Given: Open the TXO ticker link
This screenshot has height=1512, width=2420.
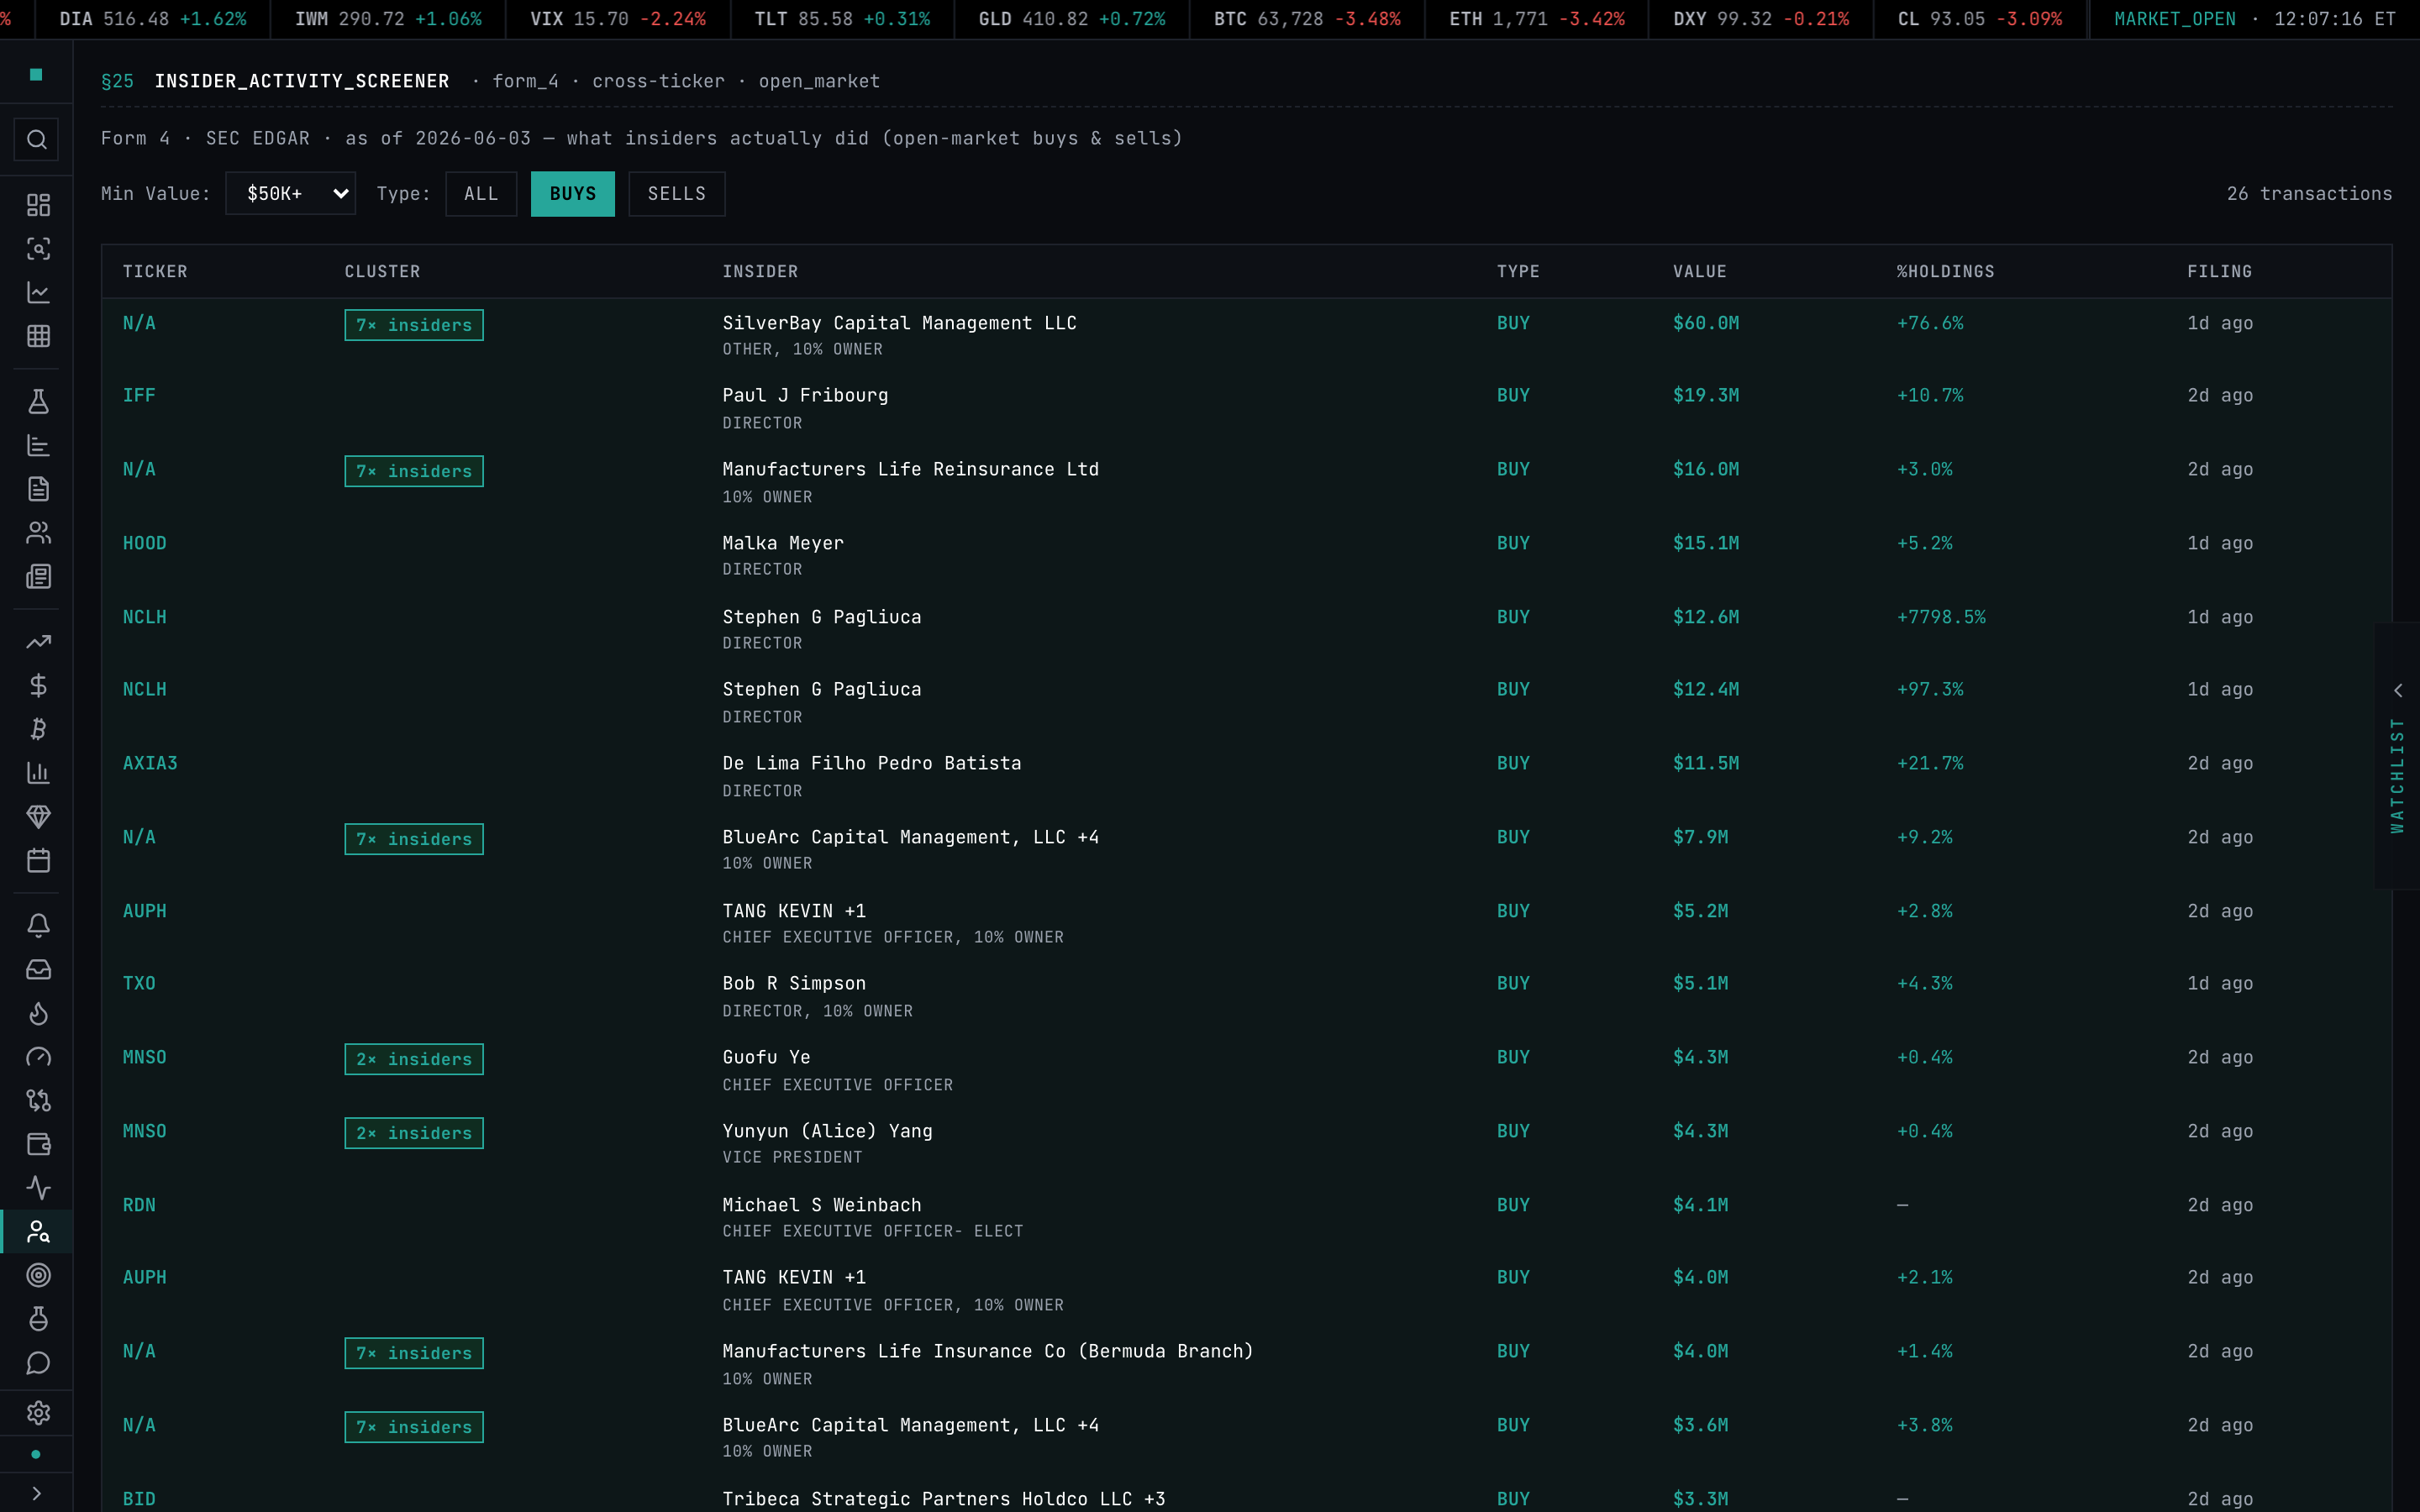Looking at the screenshot, I should pyautogui.click(x=139, y=984).
